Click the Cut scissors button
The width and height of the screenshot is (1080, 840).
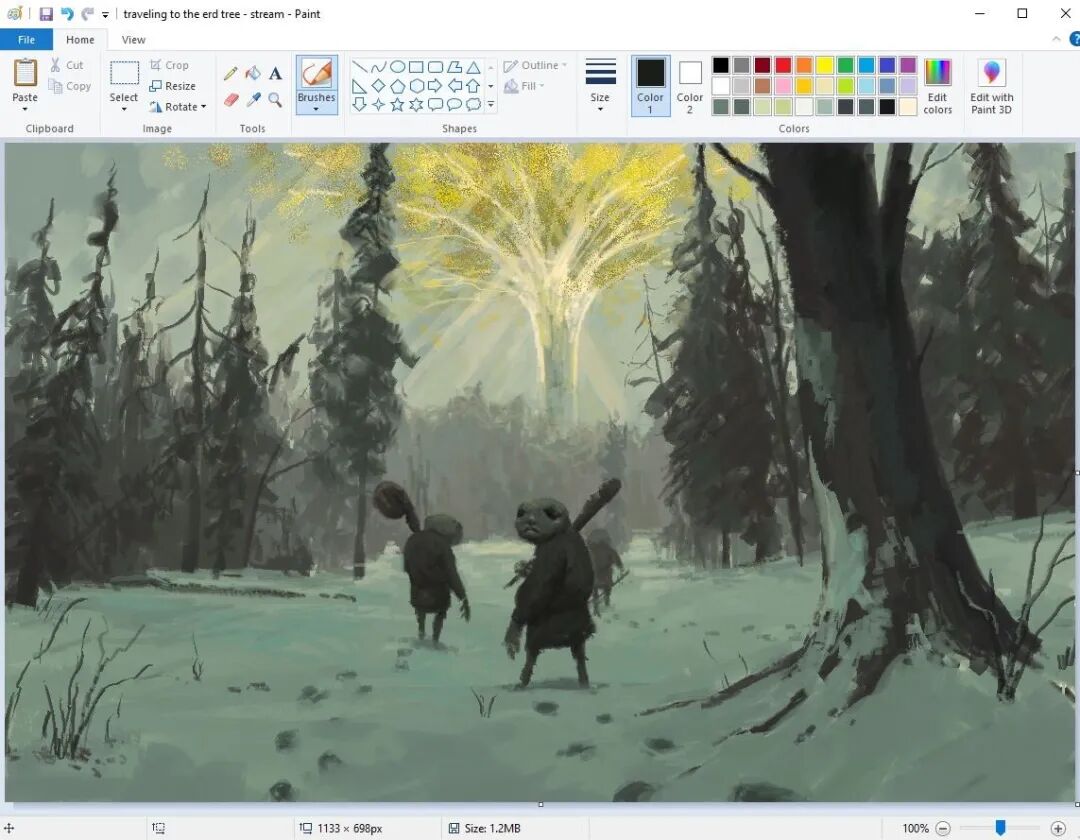point(67,65)
